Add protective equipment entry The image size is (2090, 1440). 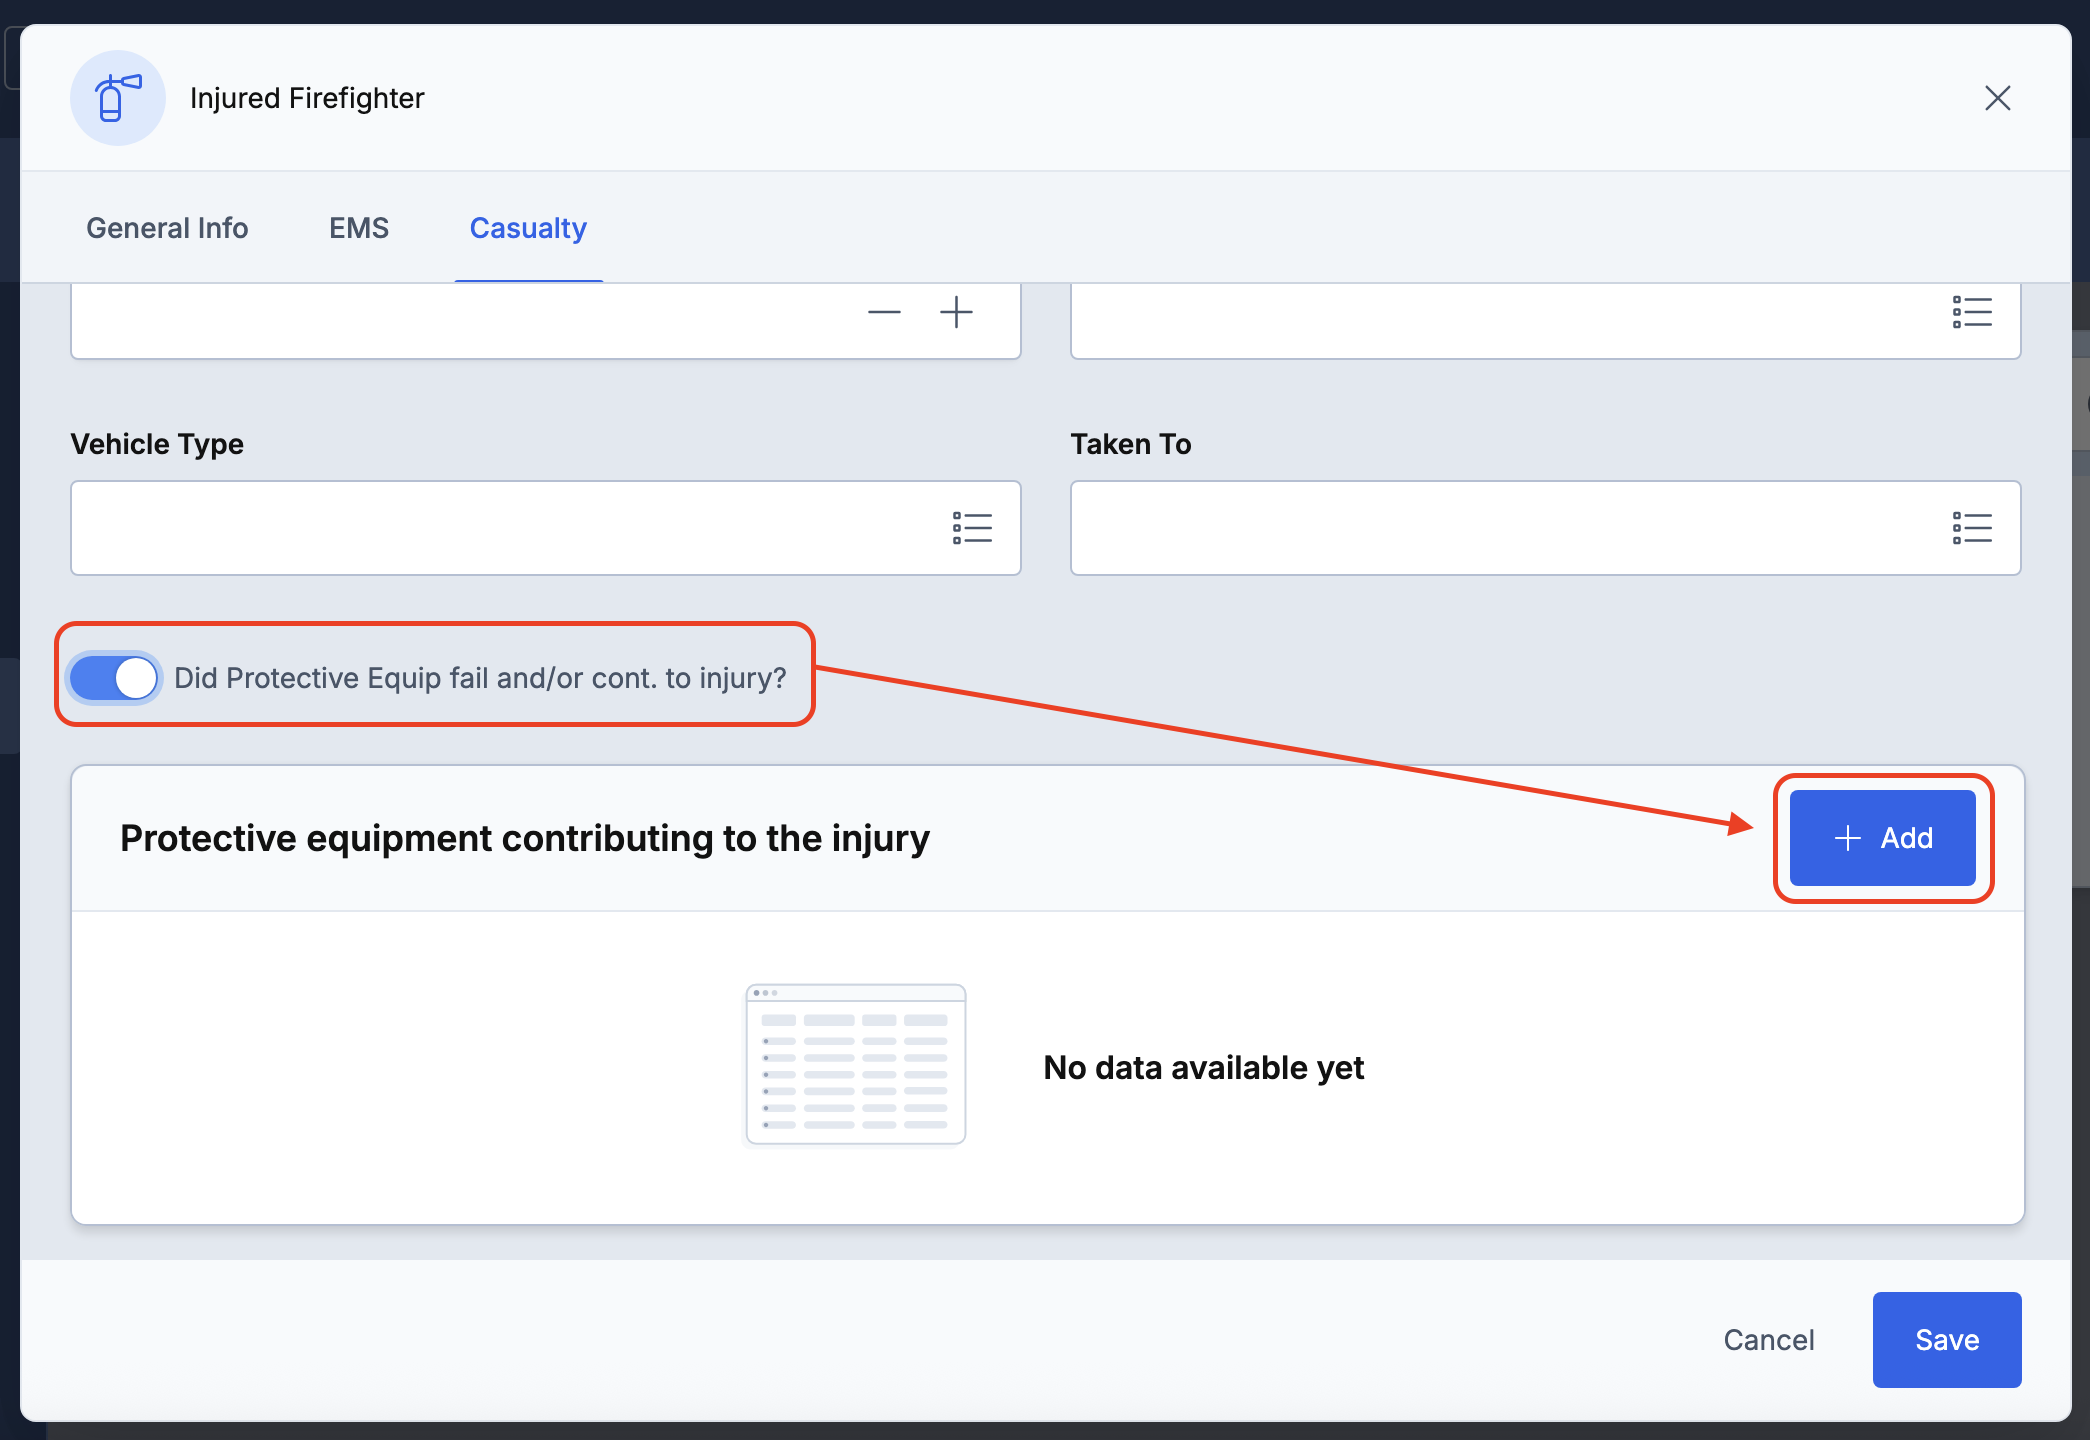point(1882,838)
